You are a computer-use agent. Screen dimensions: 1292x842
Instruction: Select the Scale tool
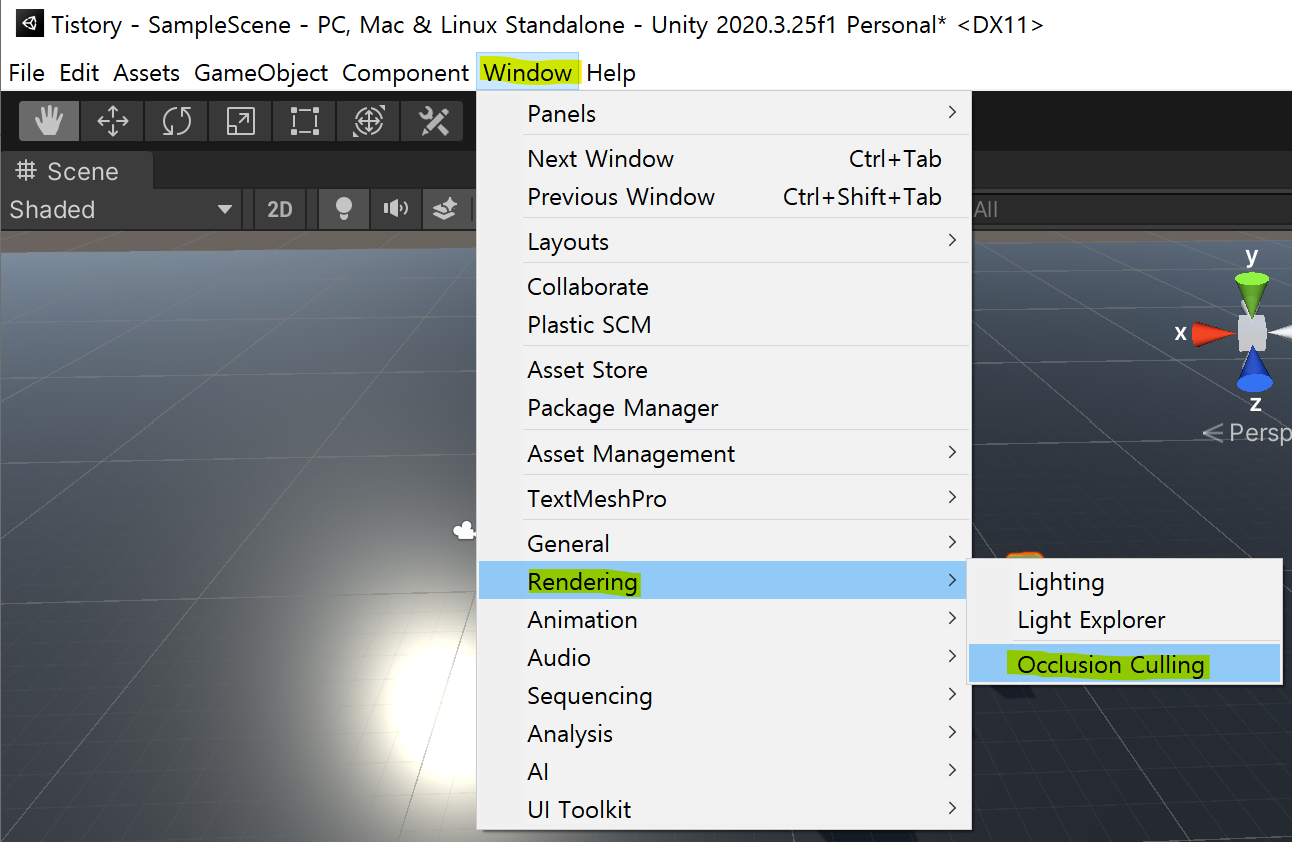pos(241,122)
